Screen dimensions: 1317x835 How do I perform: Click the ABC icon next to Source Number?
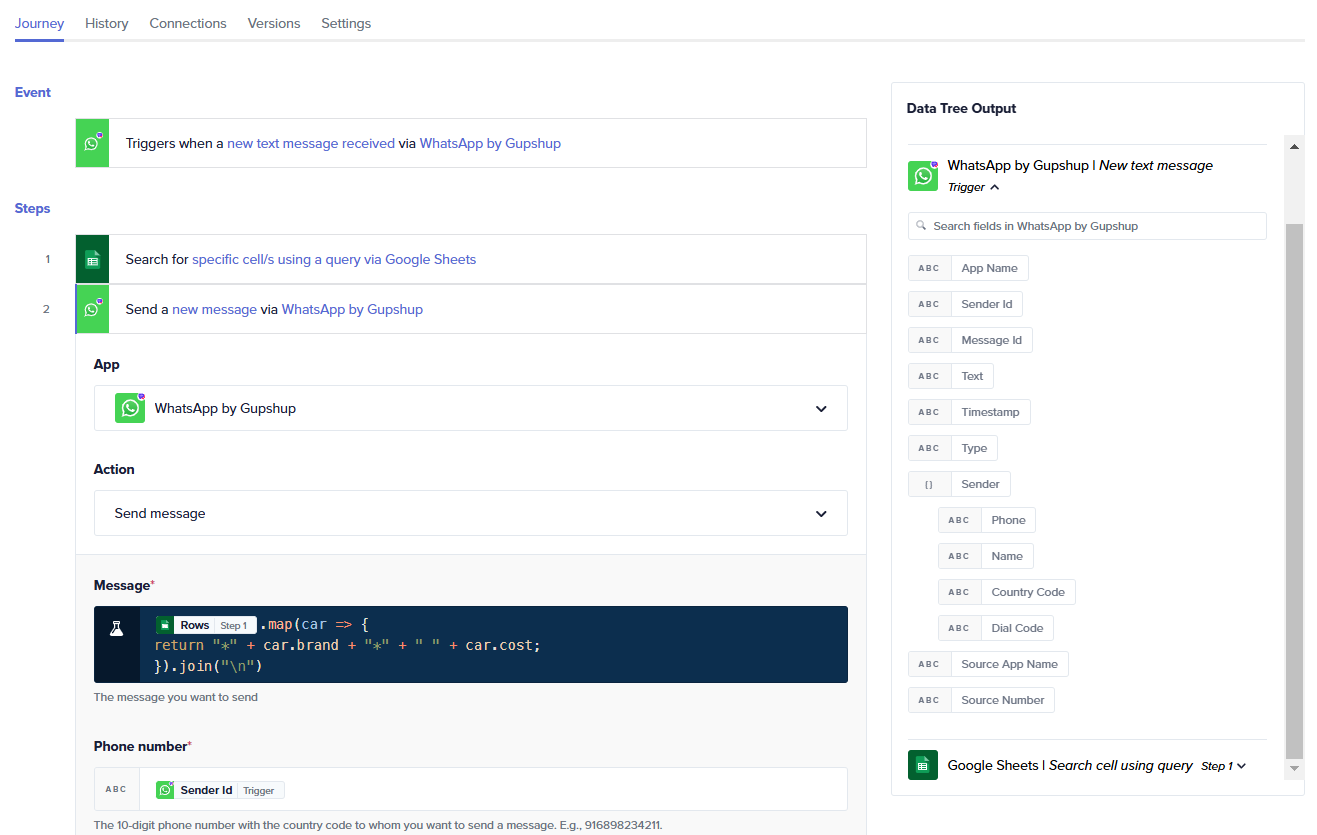(x=929, y=700)
